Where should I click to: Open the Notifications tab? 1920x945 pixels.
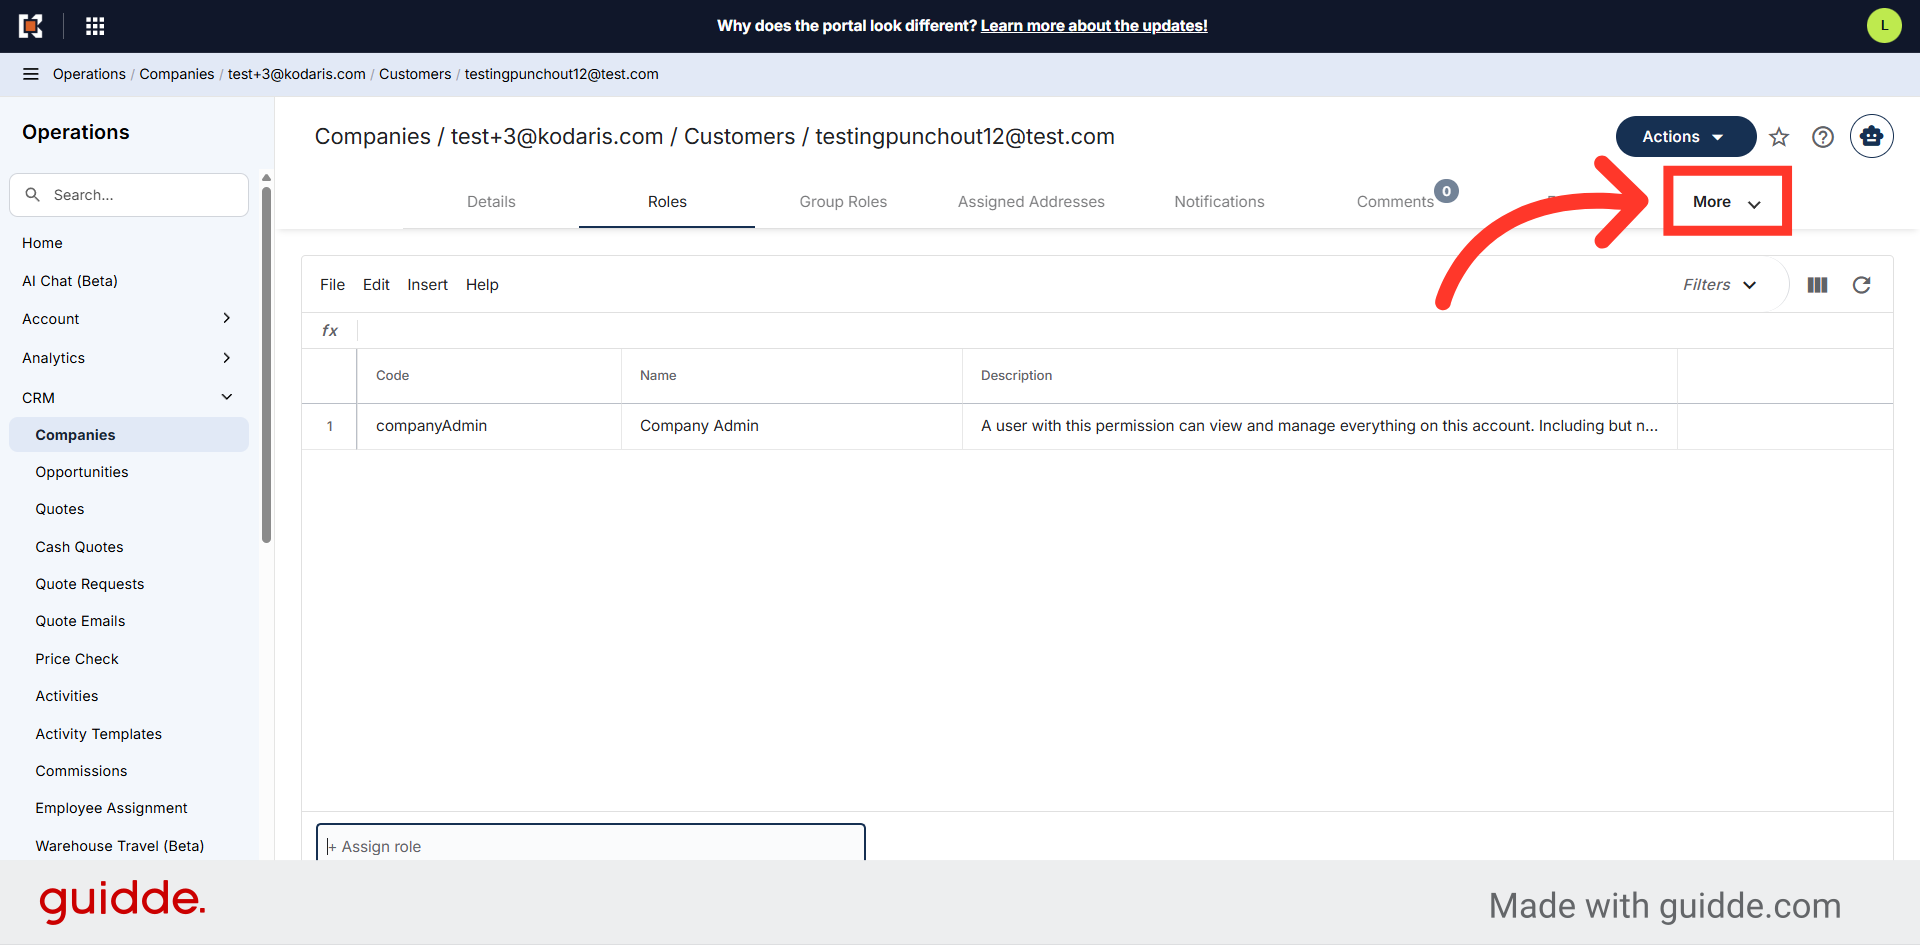pos(1219,202)
